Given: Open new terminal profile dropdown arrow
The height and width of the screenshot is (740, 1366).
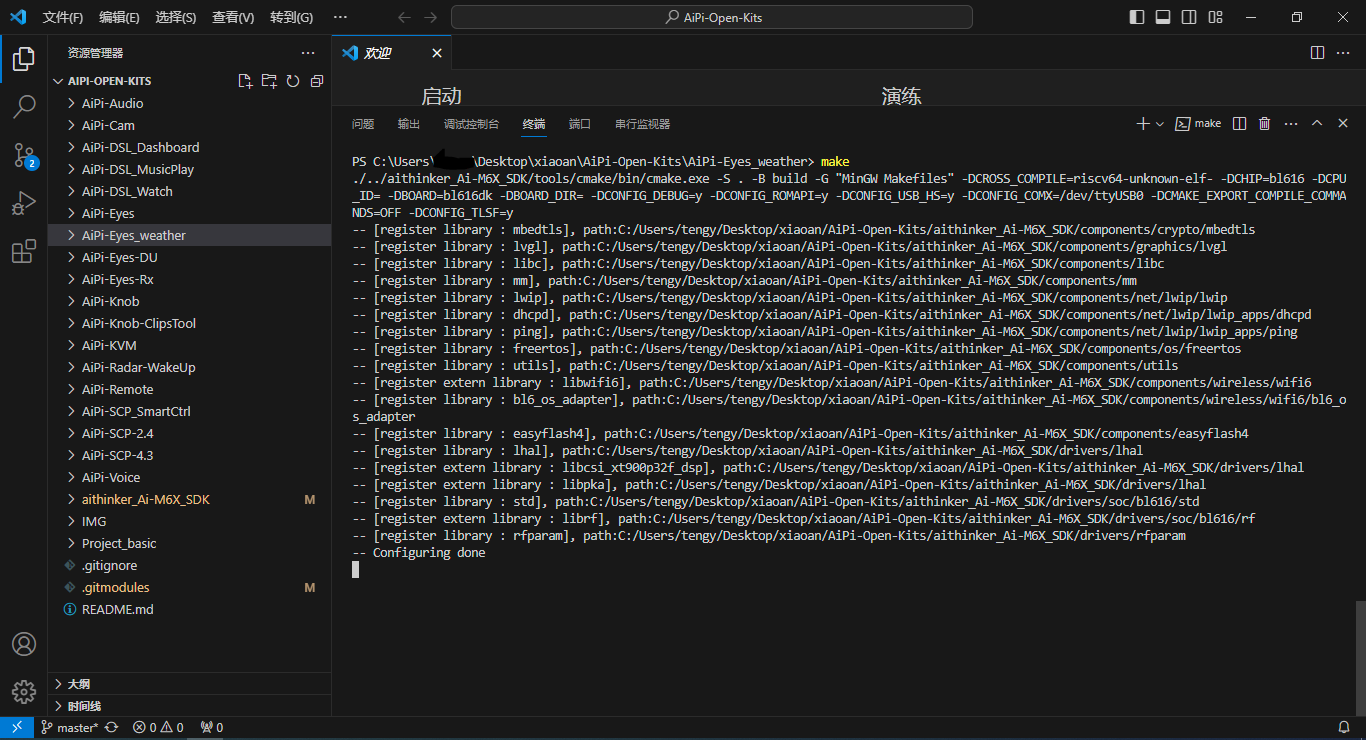Looking at the screenshot, I should pos(1160,124).
